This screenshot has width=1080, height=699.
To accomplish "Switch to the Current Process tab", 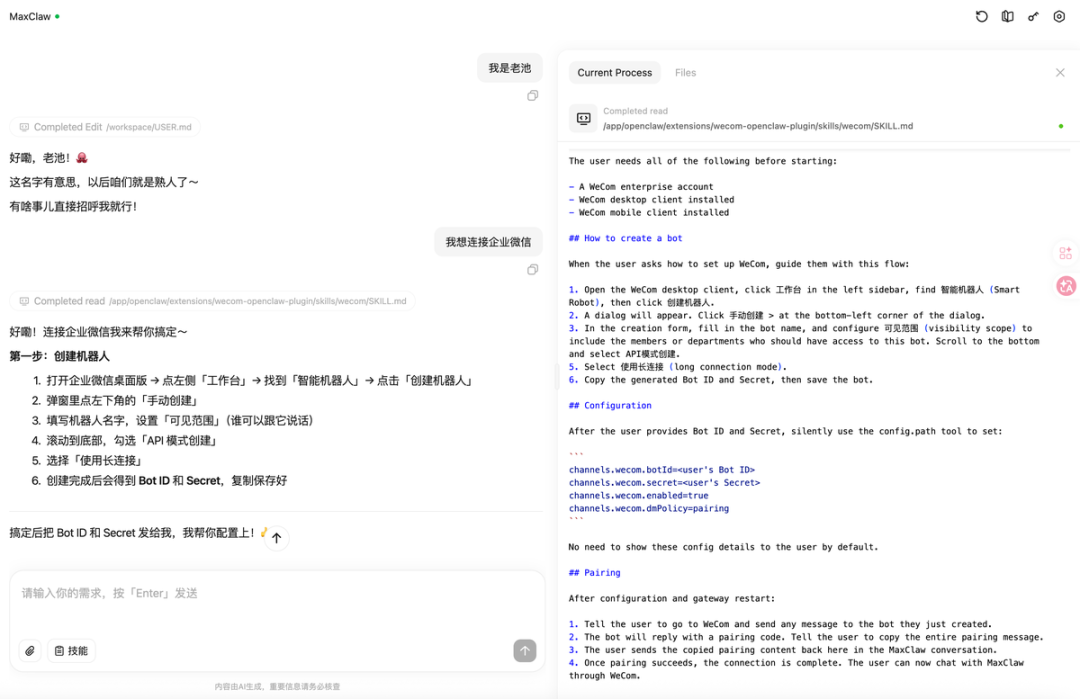I will [614, 72].
